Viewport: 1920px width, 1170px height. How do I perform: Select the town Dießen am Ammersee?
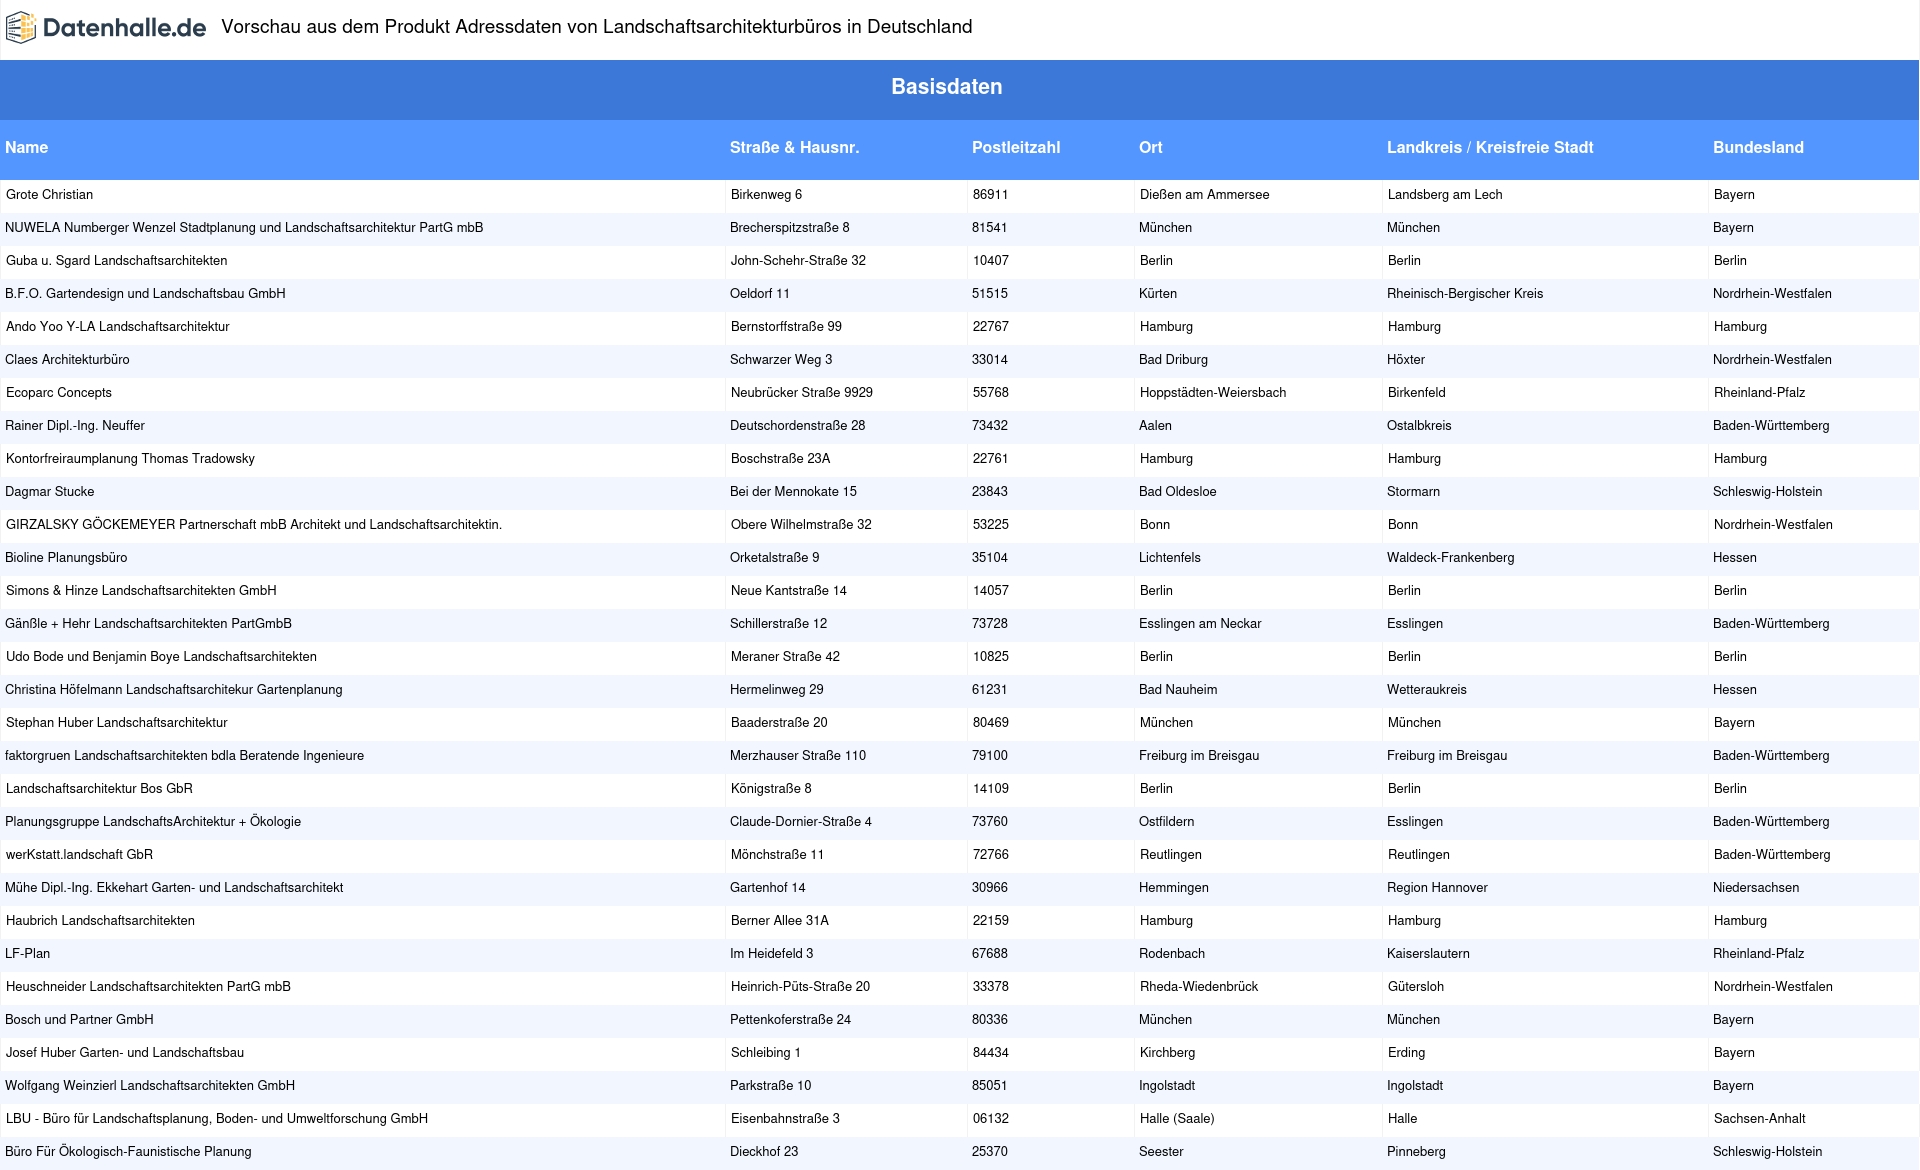[x=1205, y=195]
